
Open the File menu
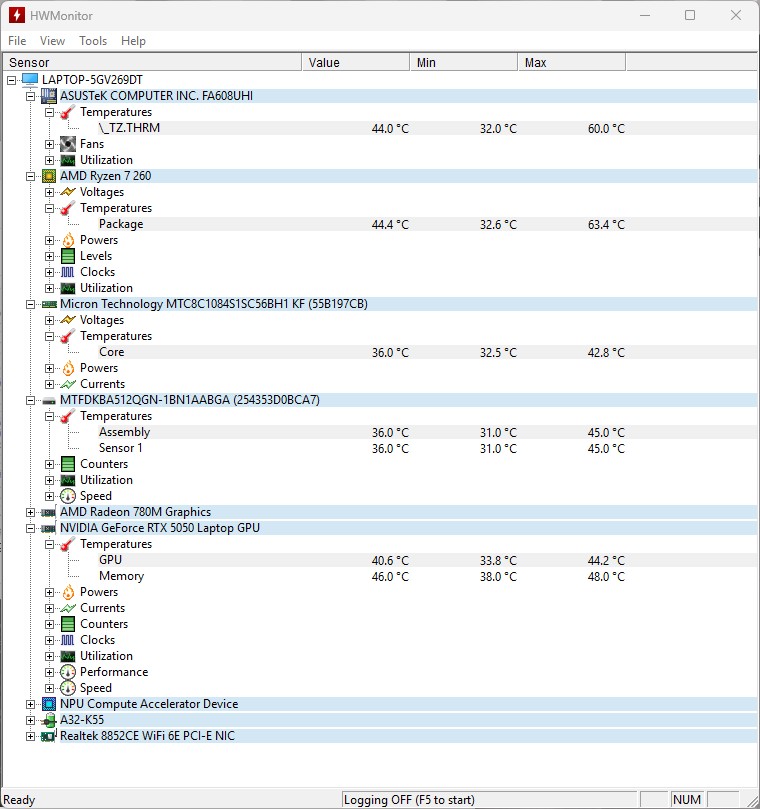pos(17,41)
